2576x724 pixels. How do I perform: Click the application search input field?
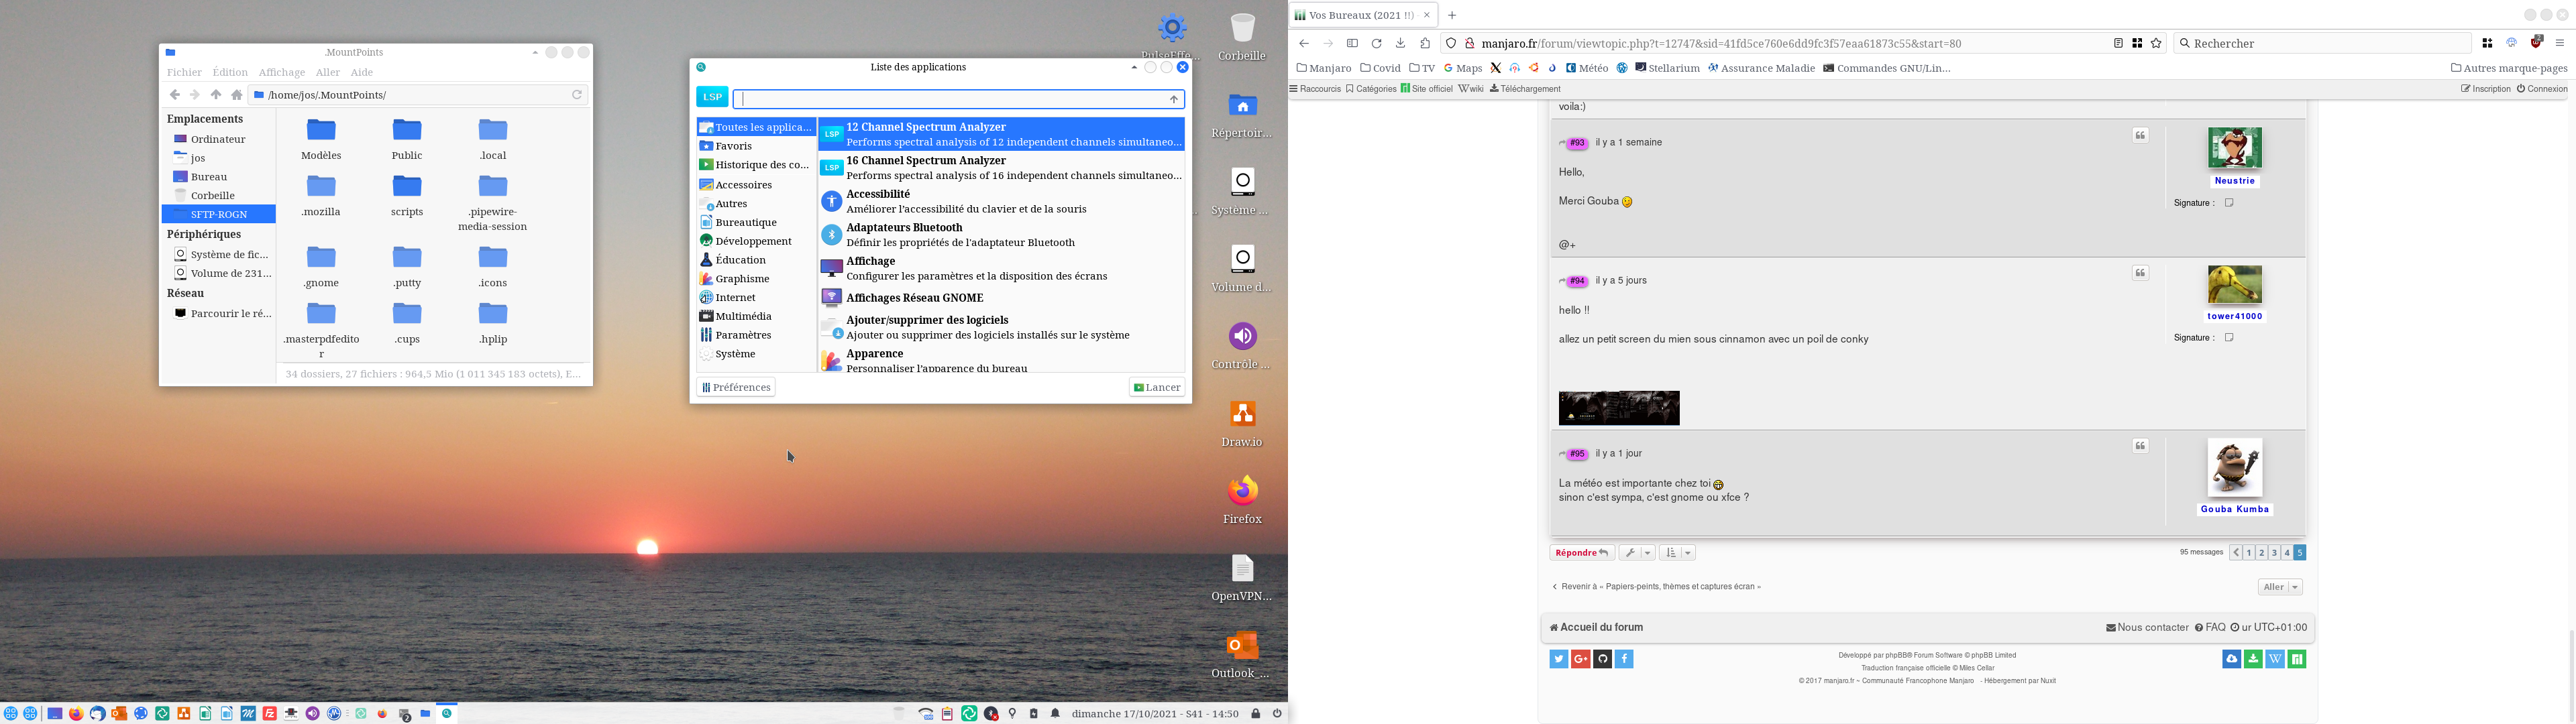coord(950,99)
